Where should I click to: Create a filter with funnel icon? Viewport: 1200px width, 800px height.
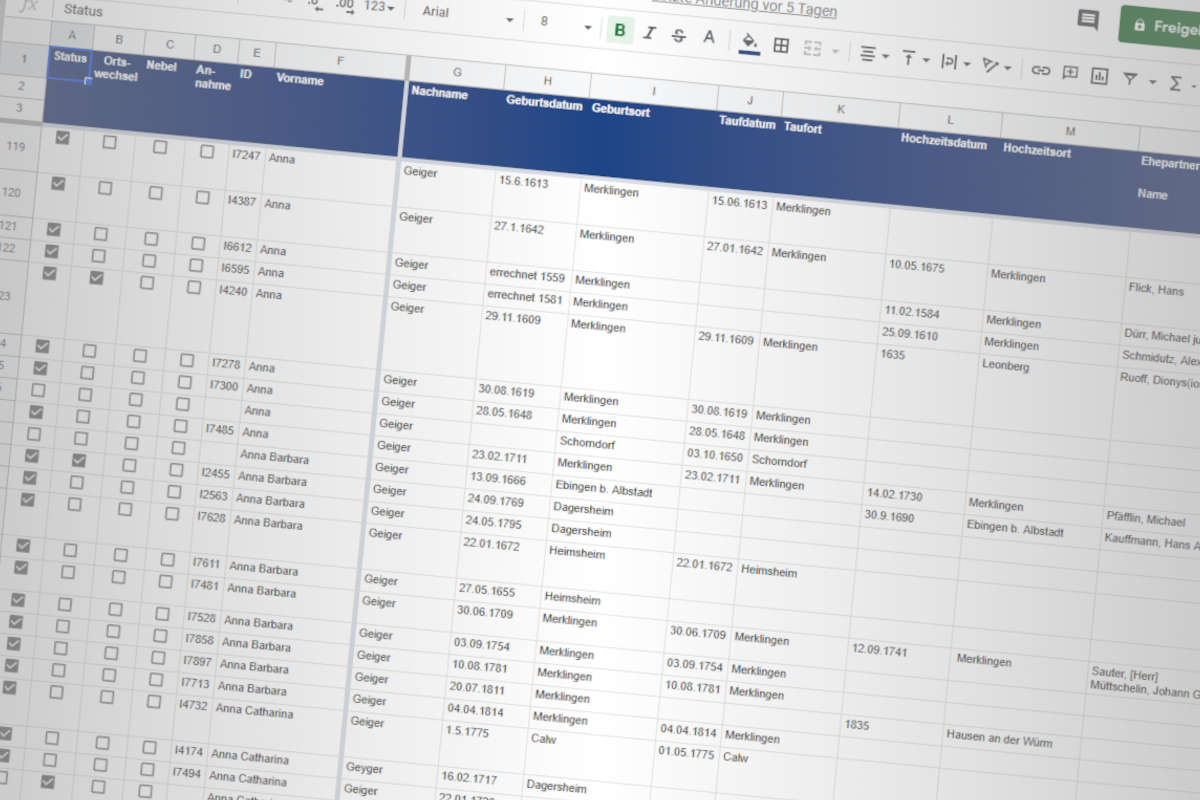click(x=1130, y=78)
